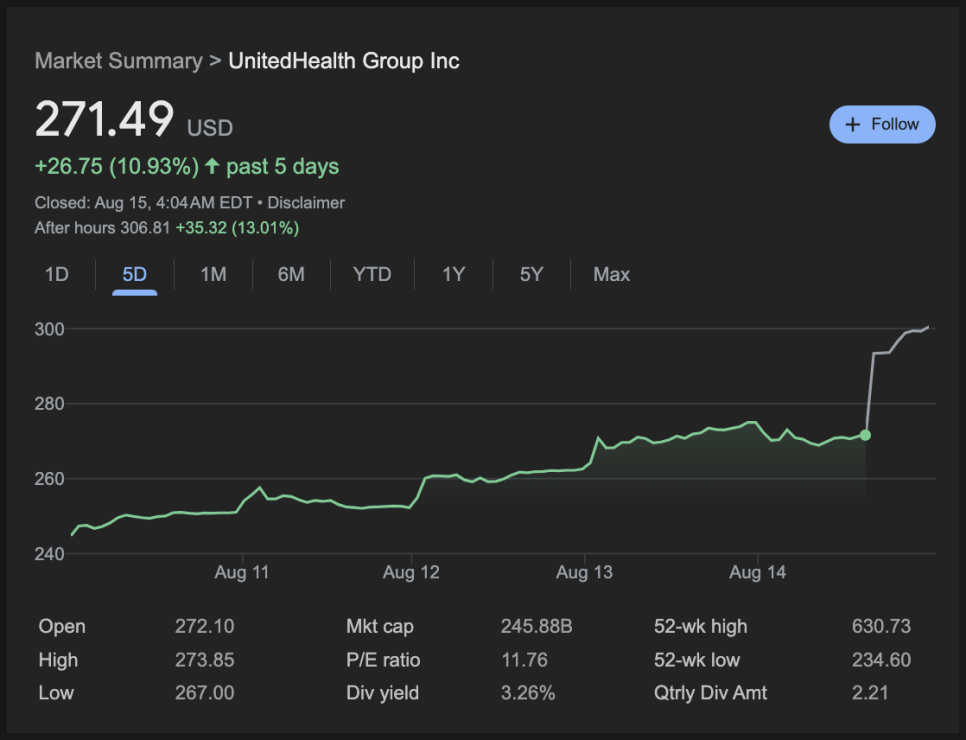The image size is (966, 740).
Task: Click the Closed: Aug 15, 4:04 AM EDT text
Action: click(144, 203)
